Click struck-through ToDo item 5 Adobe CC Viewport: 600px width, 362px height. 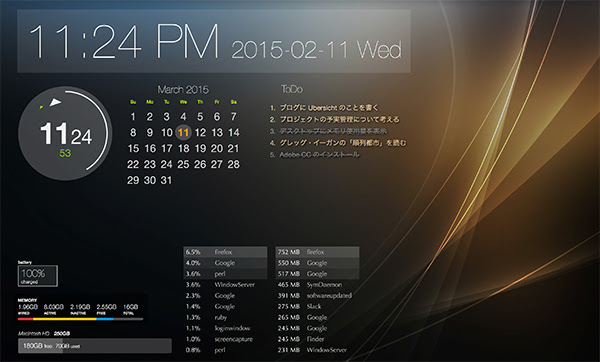click(314, 155)
